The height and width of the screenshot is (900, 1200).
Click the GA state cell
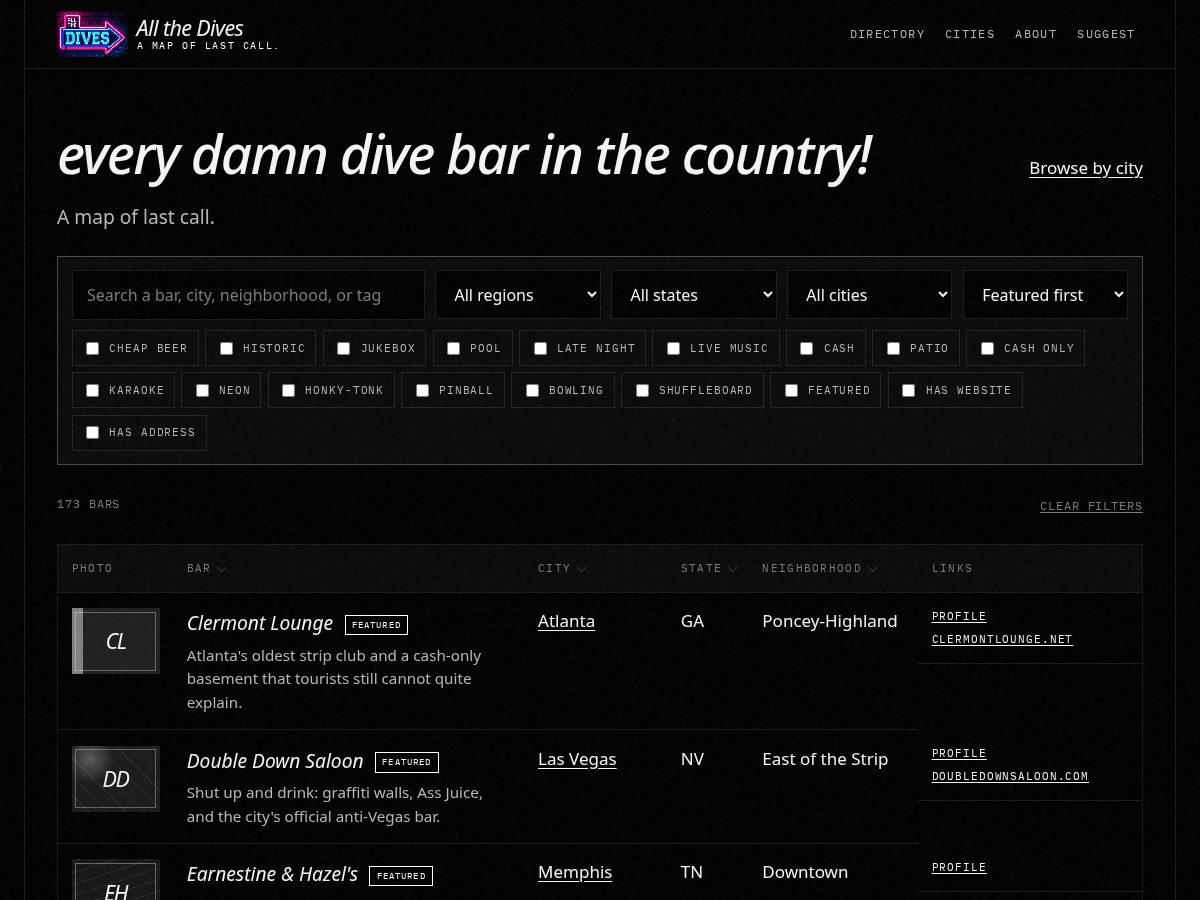[x=692, y=621]
